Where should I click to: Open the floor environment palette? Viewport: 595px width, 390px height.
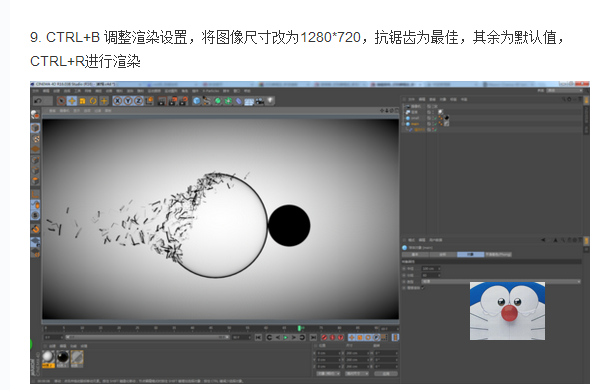(249, 101)
